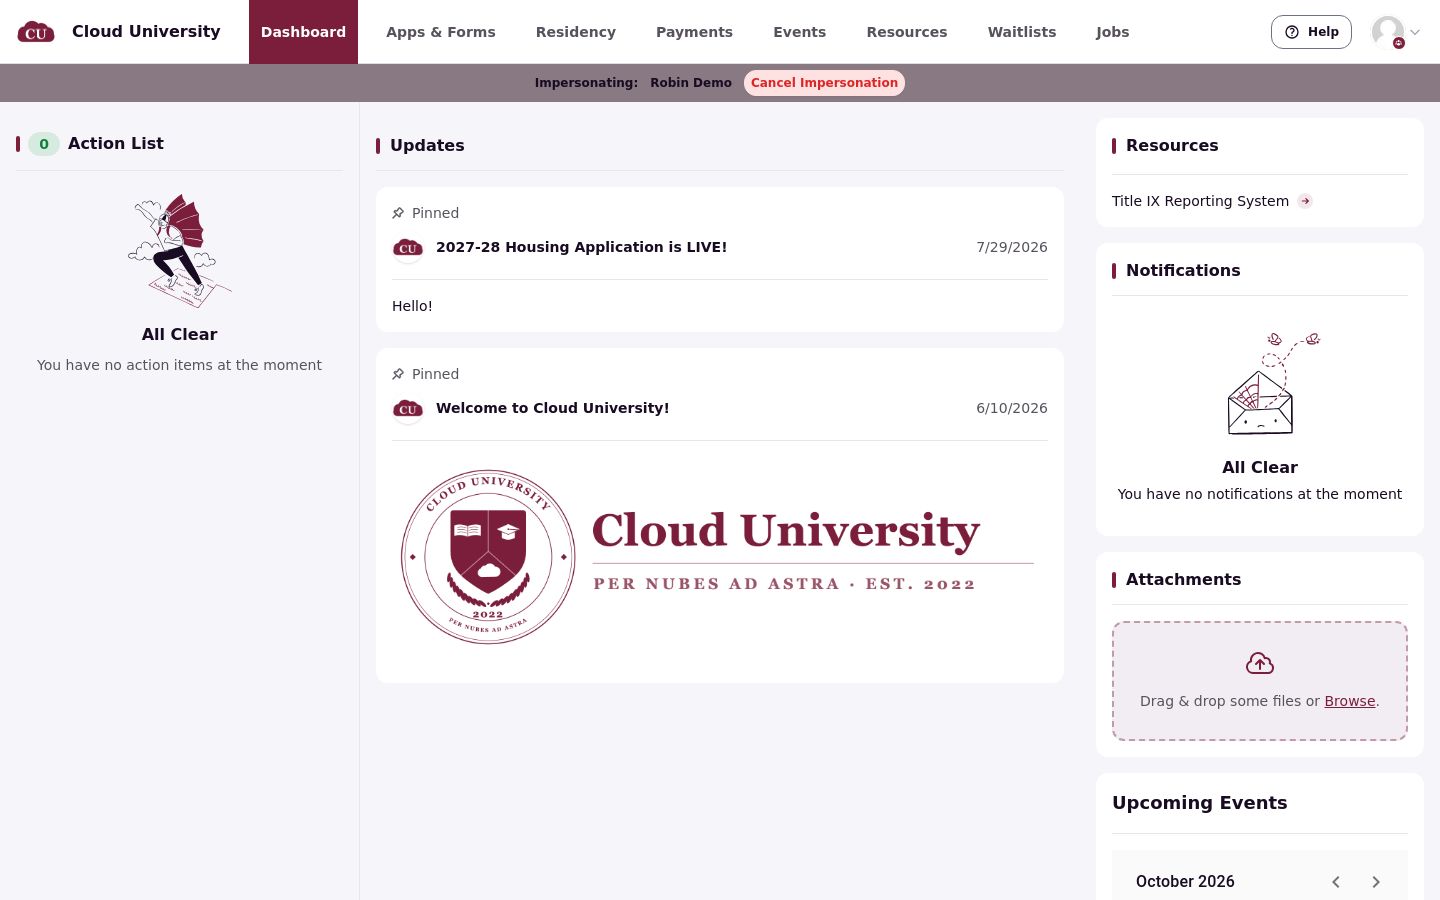Click the Action List count badge
Screen dimensions: 1440x900
44,144
